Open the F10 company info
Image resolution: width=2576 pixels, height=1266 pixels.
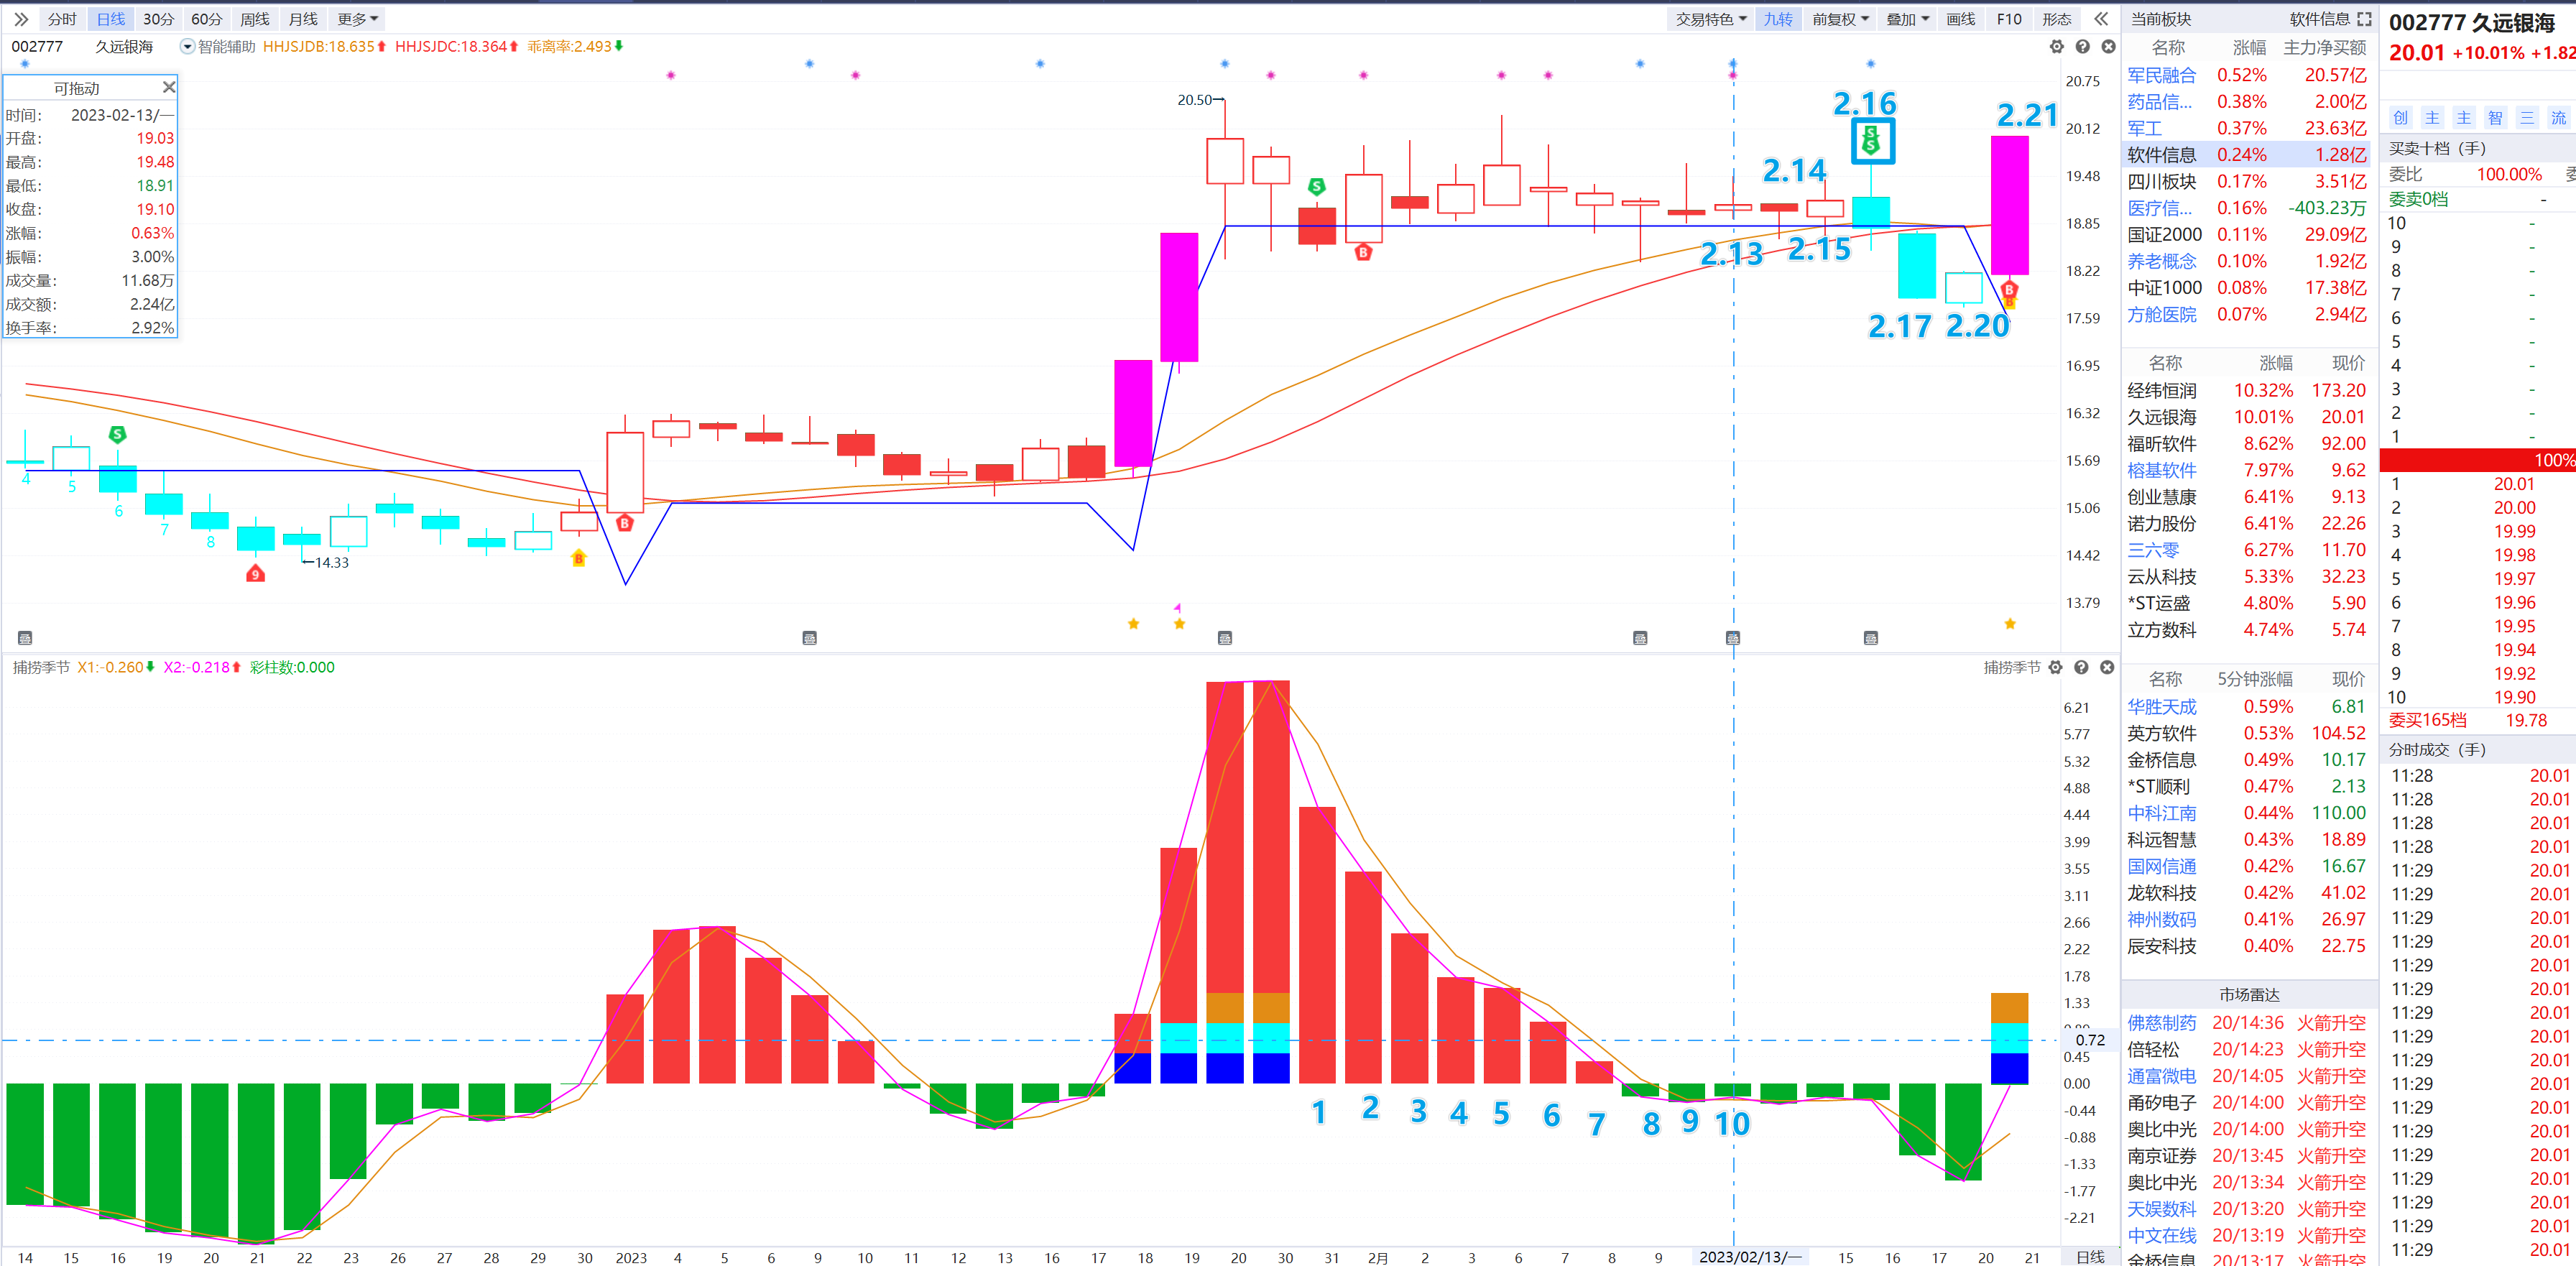click(x=2008, y=19)
